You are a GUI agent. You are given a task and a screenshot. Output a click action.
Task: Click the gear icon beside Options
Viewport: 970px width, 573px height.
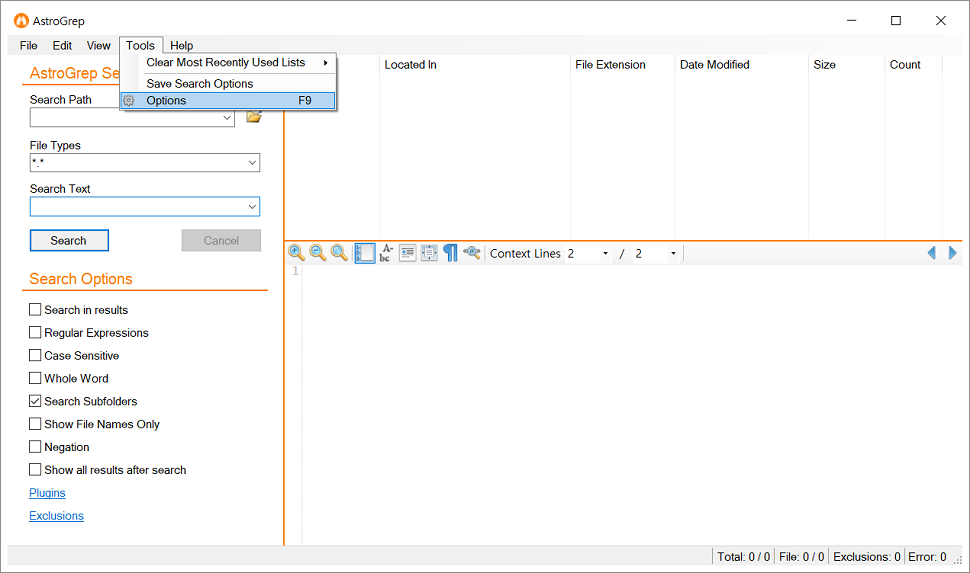click(x=129, y=101)
